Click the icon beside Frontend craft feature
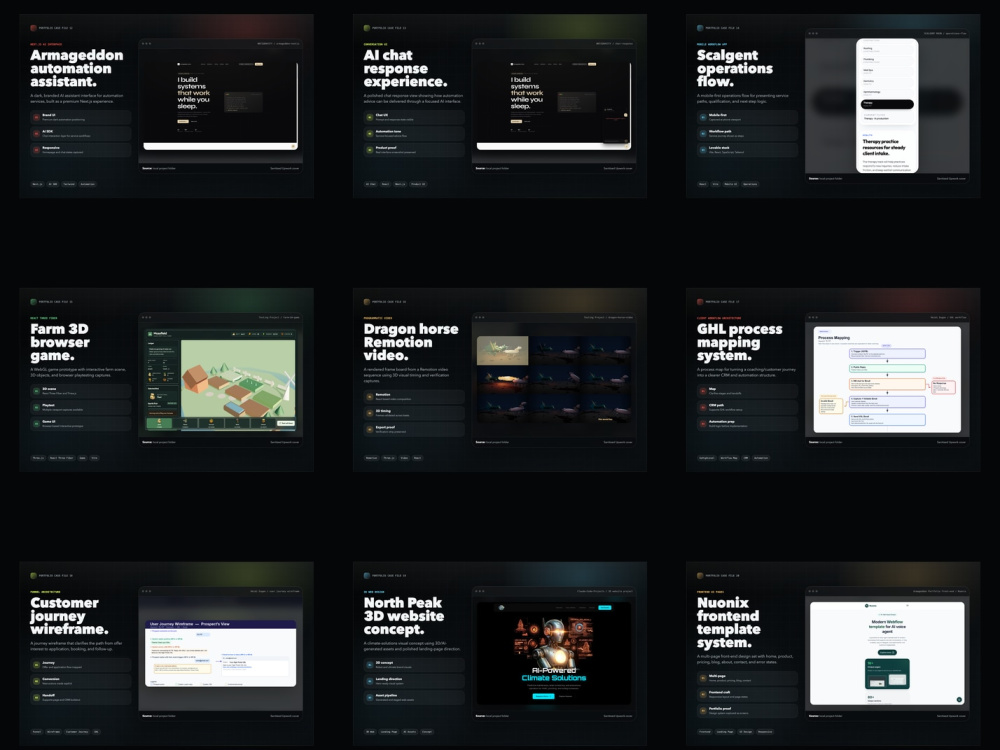Screen dimensions: 1000x750 [703, 695]
